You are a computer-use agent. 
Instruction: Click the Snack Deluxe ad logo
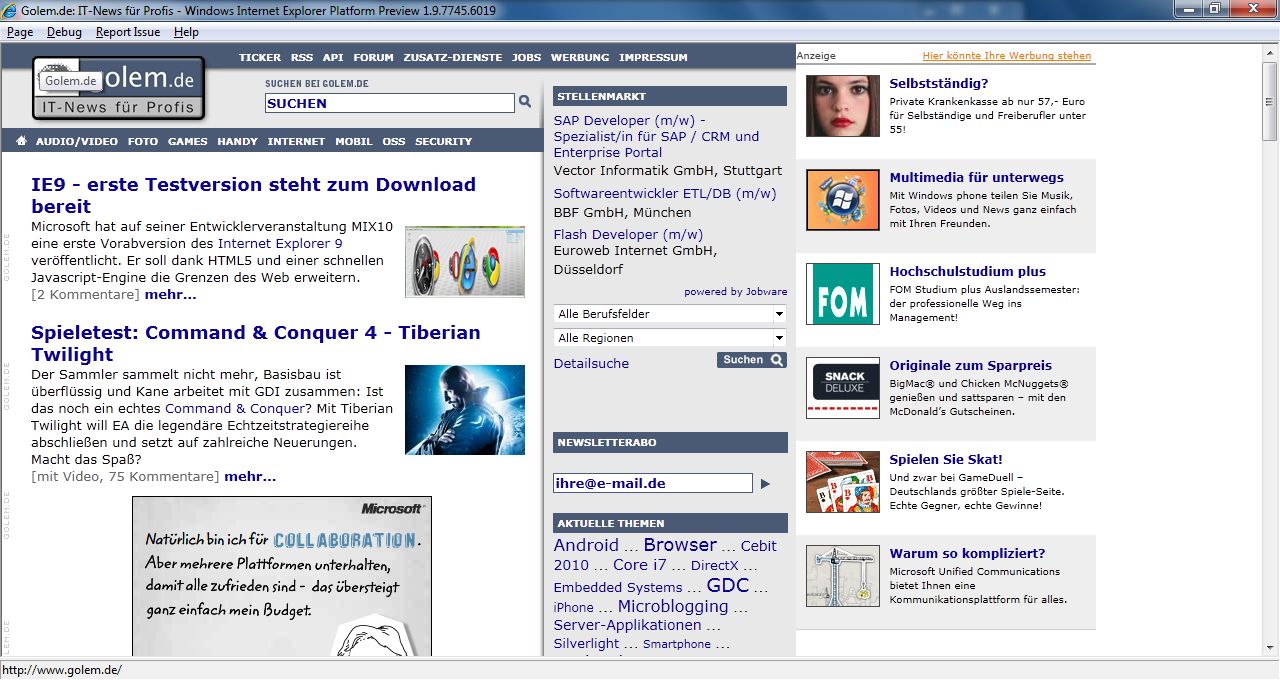[842, 388]
